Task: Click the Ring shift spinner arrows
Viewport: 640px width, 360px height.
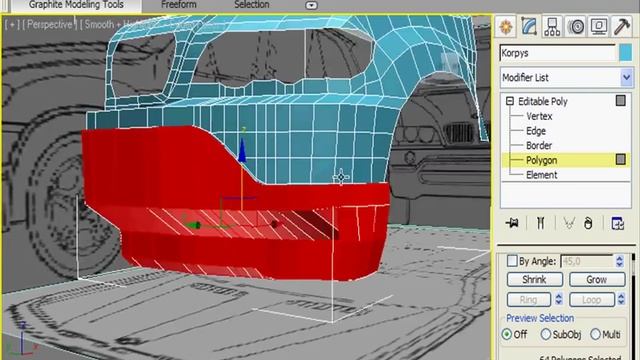Action: tap(559, 299)
